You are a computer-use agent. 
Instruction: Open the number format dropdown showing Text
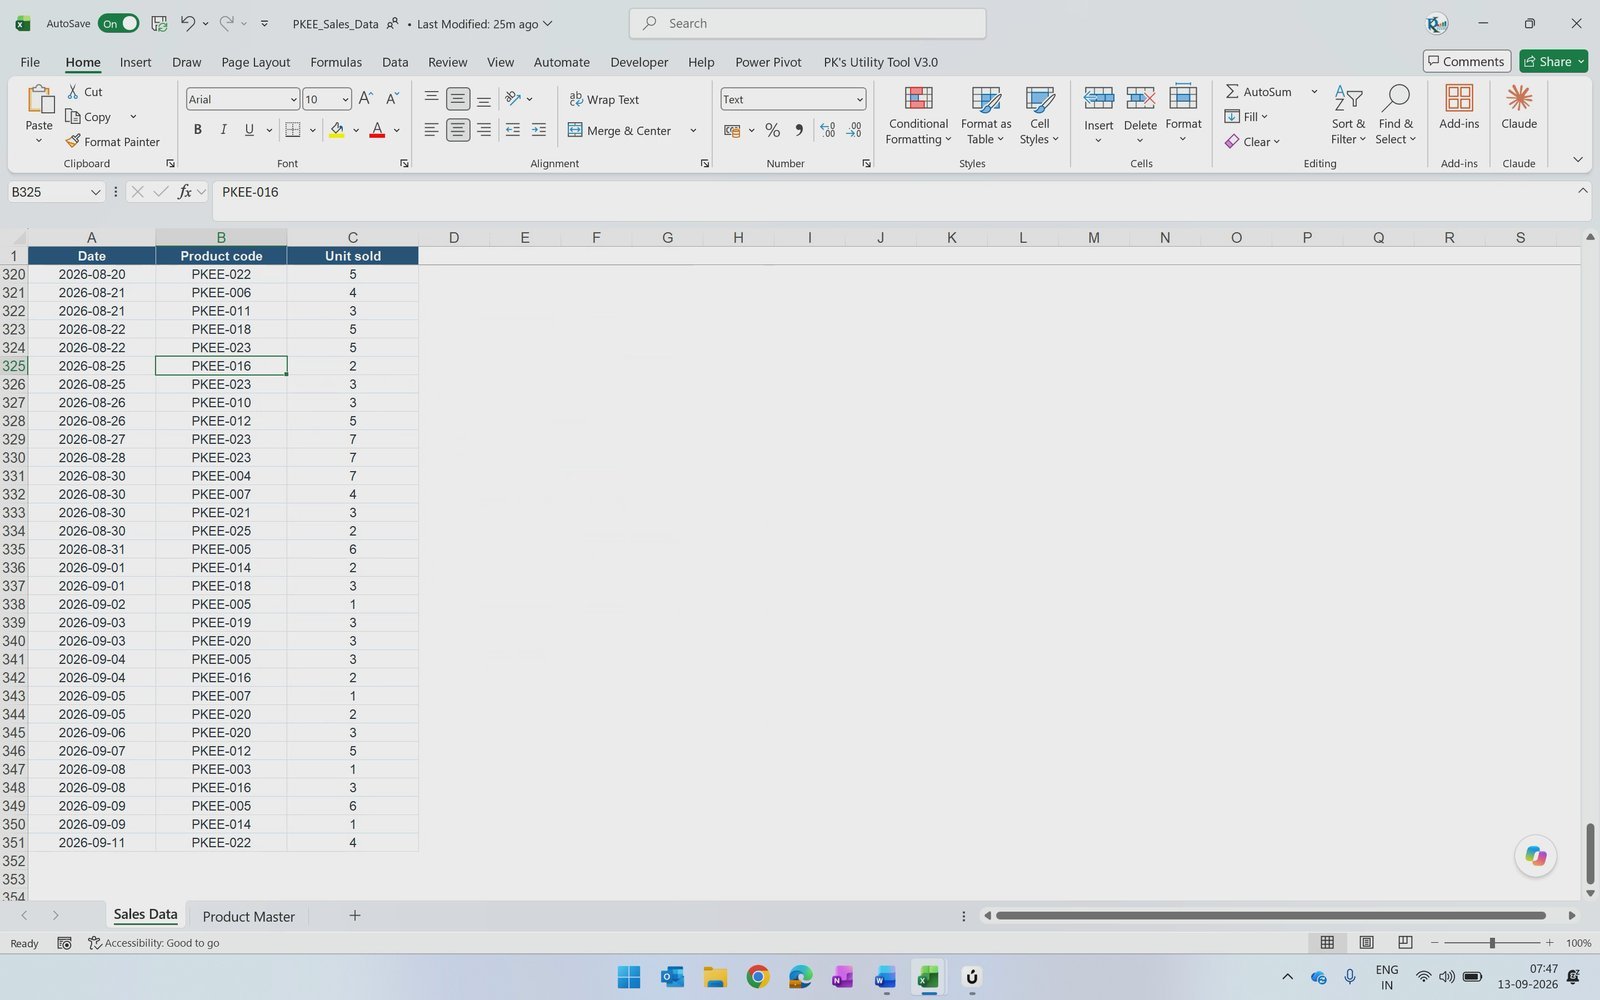(859, 99)
